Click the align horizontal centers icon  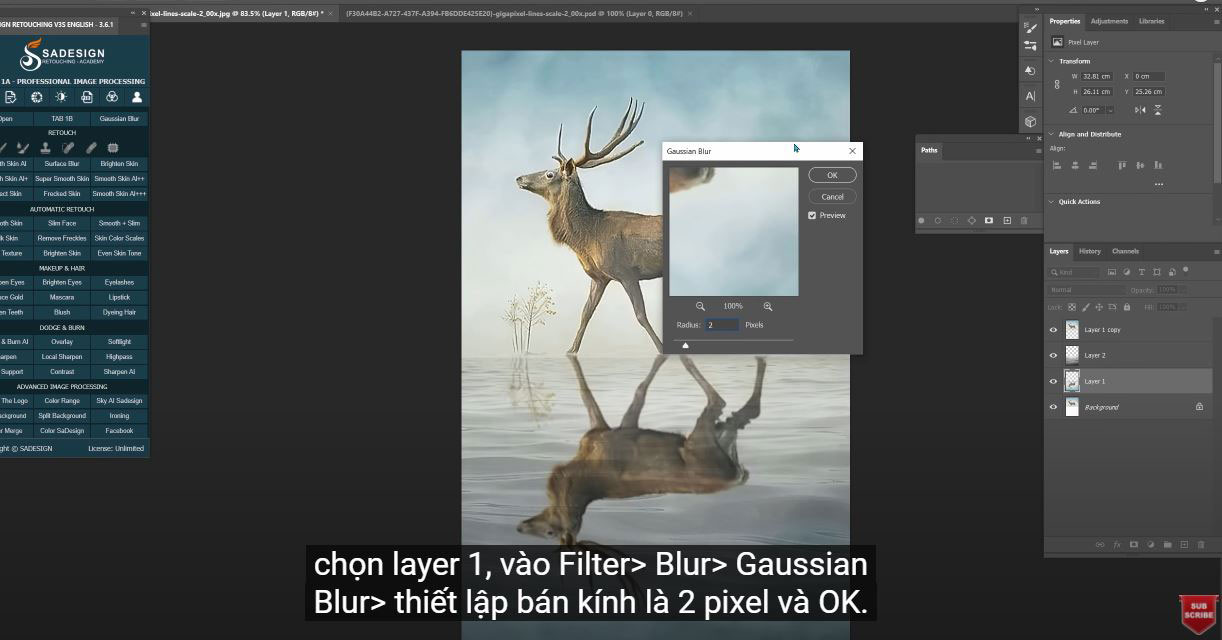pos(1075,165)
